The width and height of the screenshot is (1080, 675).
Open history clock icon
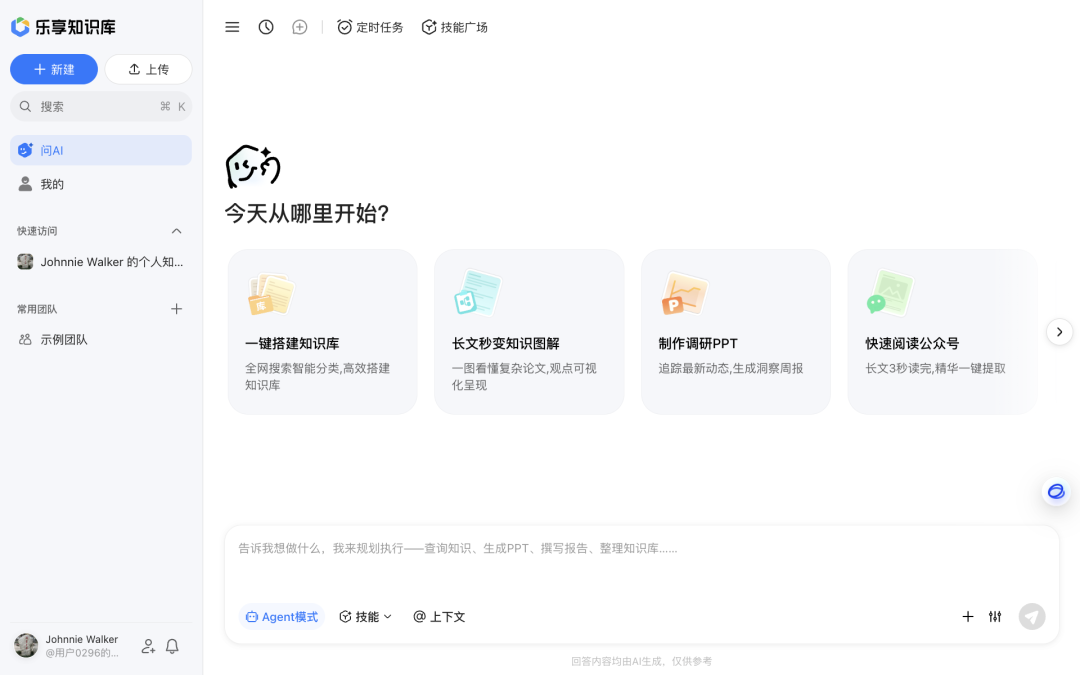tap(266, 27)
